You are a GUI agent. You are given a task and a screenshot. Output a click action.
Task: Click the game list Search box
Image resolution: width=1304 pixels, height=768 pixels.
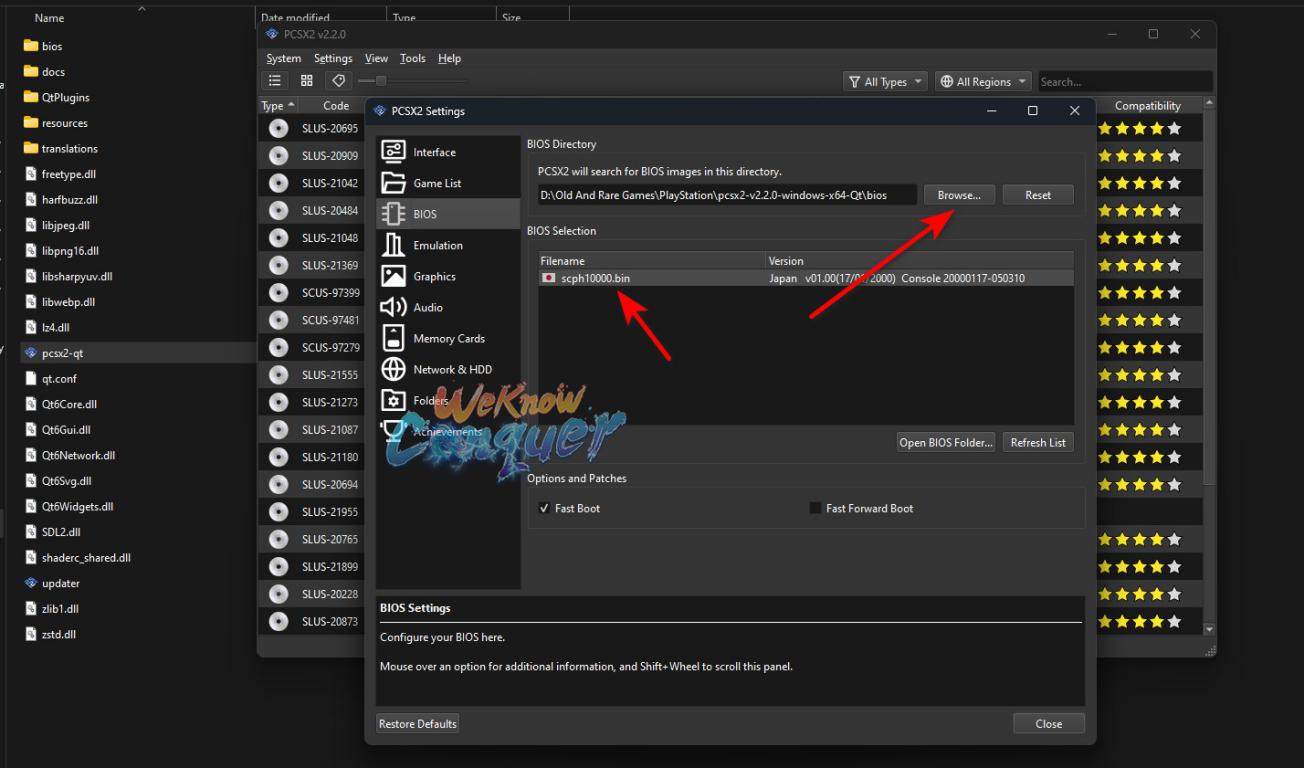(1124, 82)
